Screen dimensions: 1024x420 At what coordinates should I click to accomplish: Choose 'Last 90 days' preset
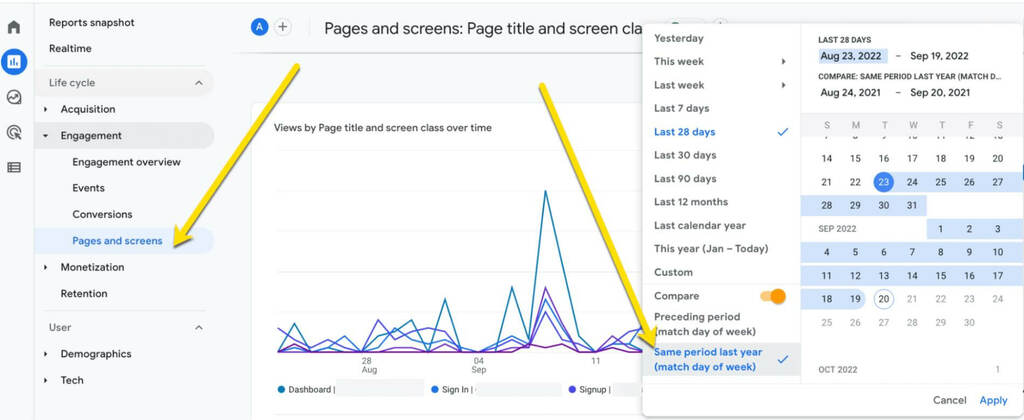pos(685,179)
